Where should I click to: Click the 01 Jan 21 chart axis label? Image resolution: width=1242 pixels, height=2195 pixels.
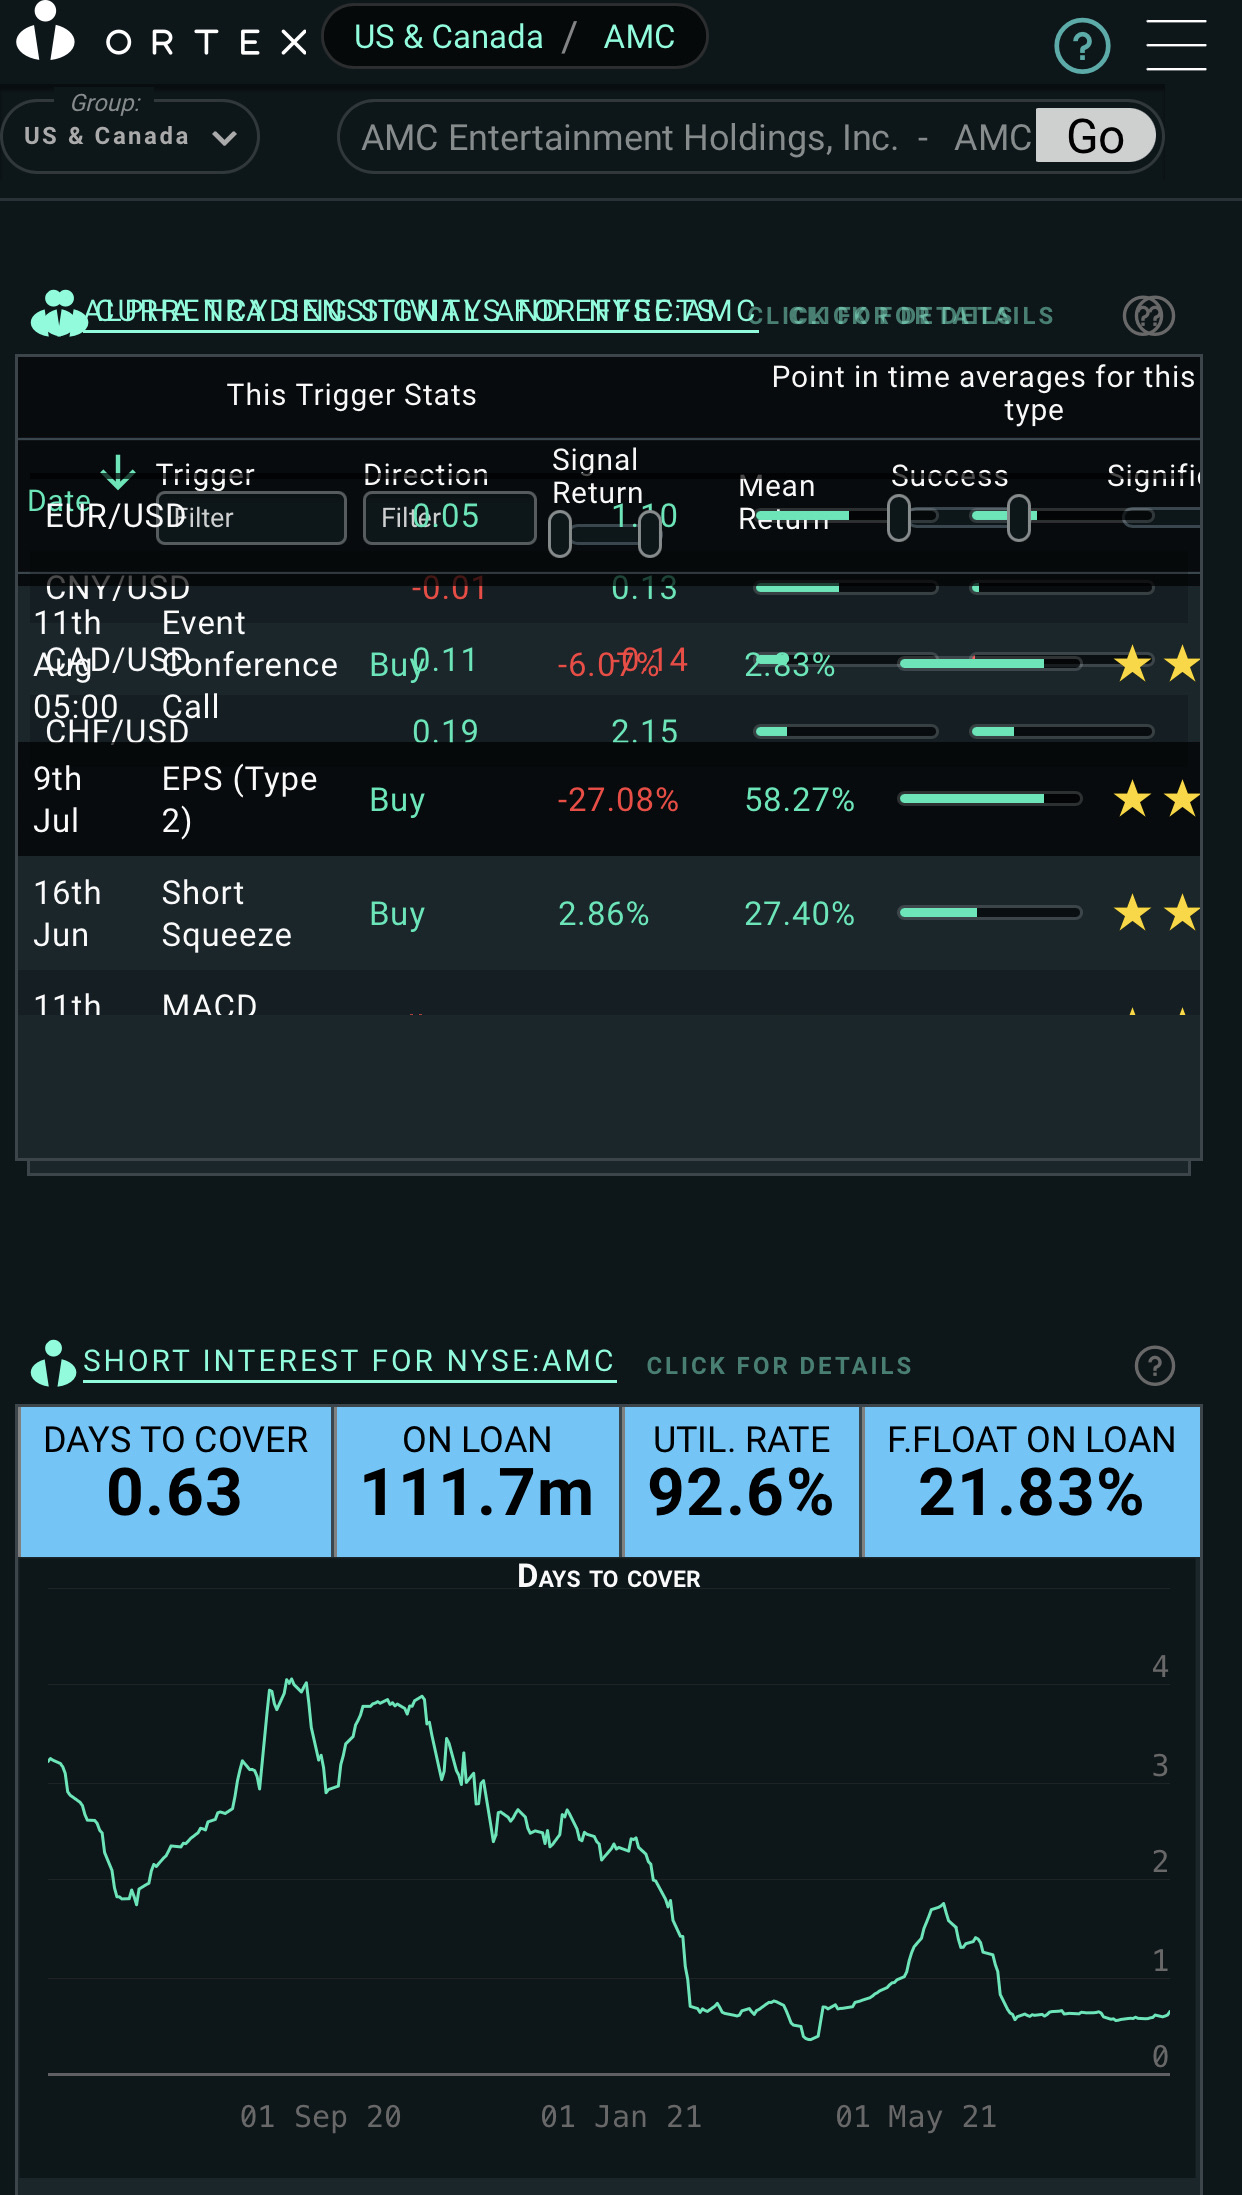[621, 2116]
